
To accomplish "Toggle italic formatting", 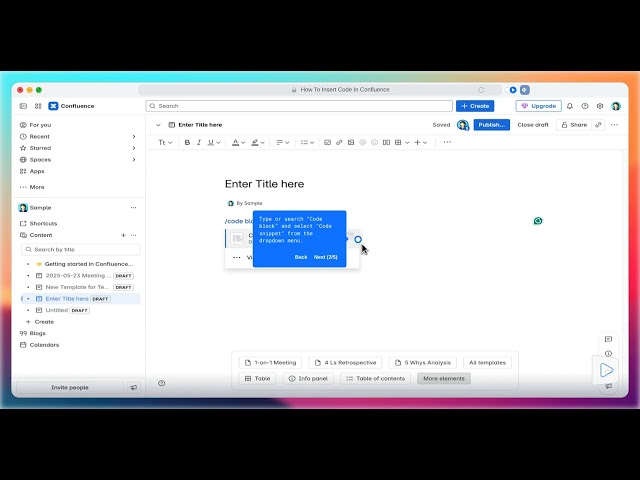I will click(x=199, y=142).
